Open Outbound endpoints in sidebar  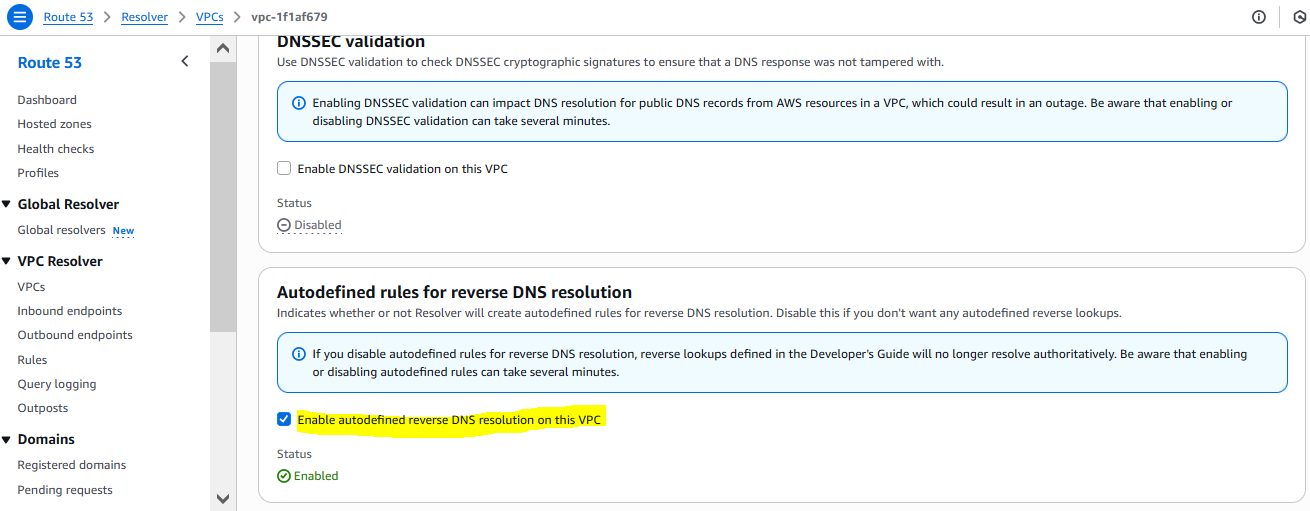(75, 335)
